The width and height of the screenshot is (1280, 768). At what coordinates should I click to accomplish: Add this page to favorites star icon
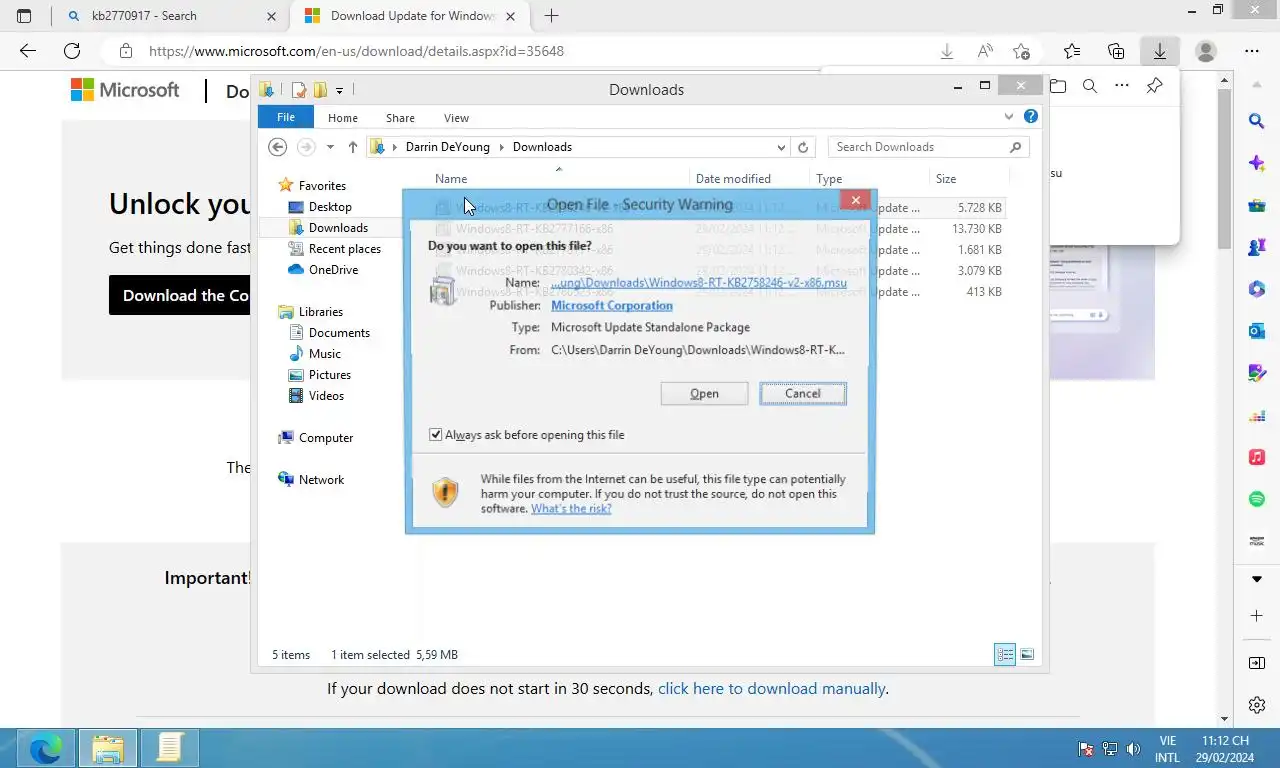click(1021, 51)
